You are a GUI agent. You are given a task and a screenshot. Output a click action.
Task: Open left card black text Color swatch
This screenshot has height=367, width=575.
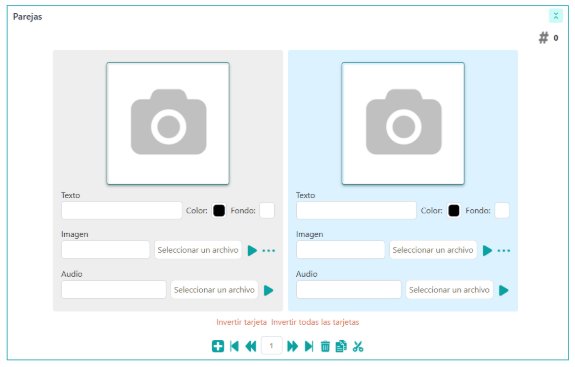point(219,211)
